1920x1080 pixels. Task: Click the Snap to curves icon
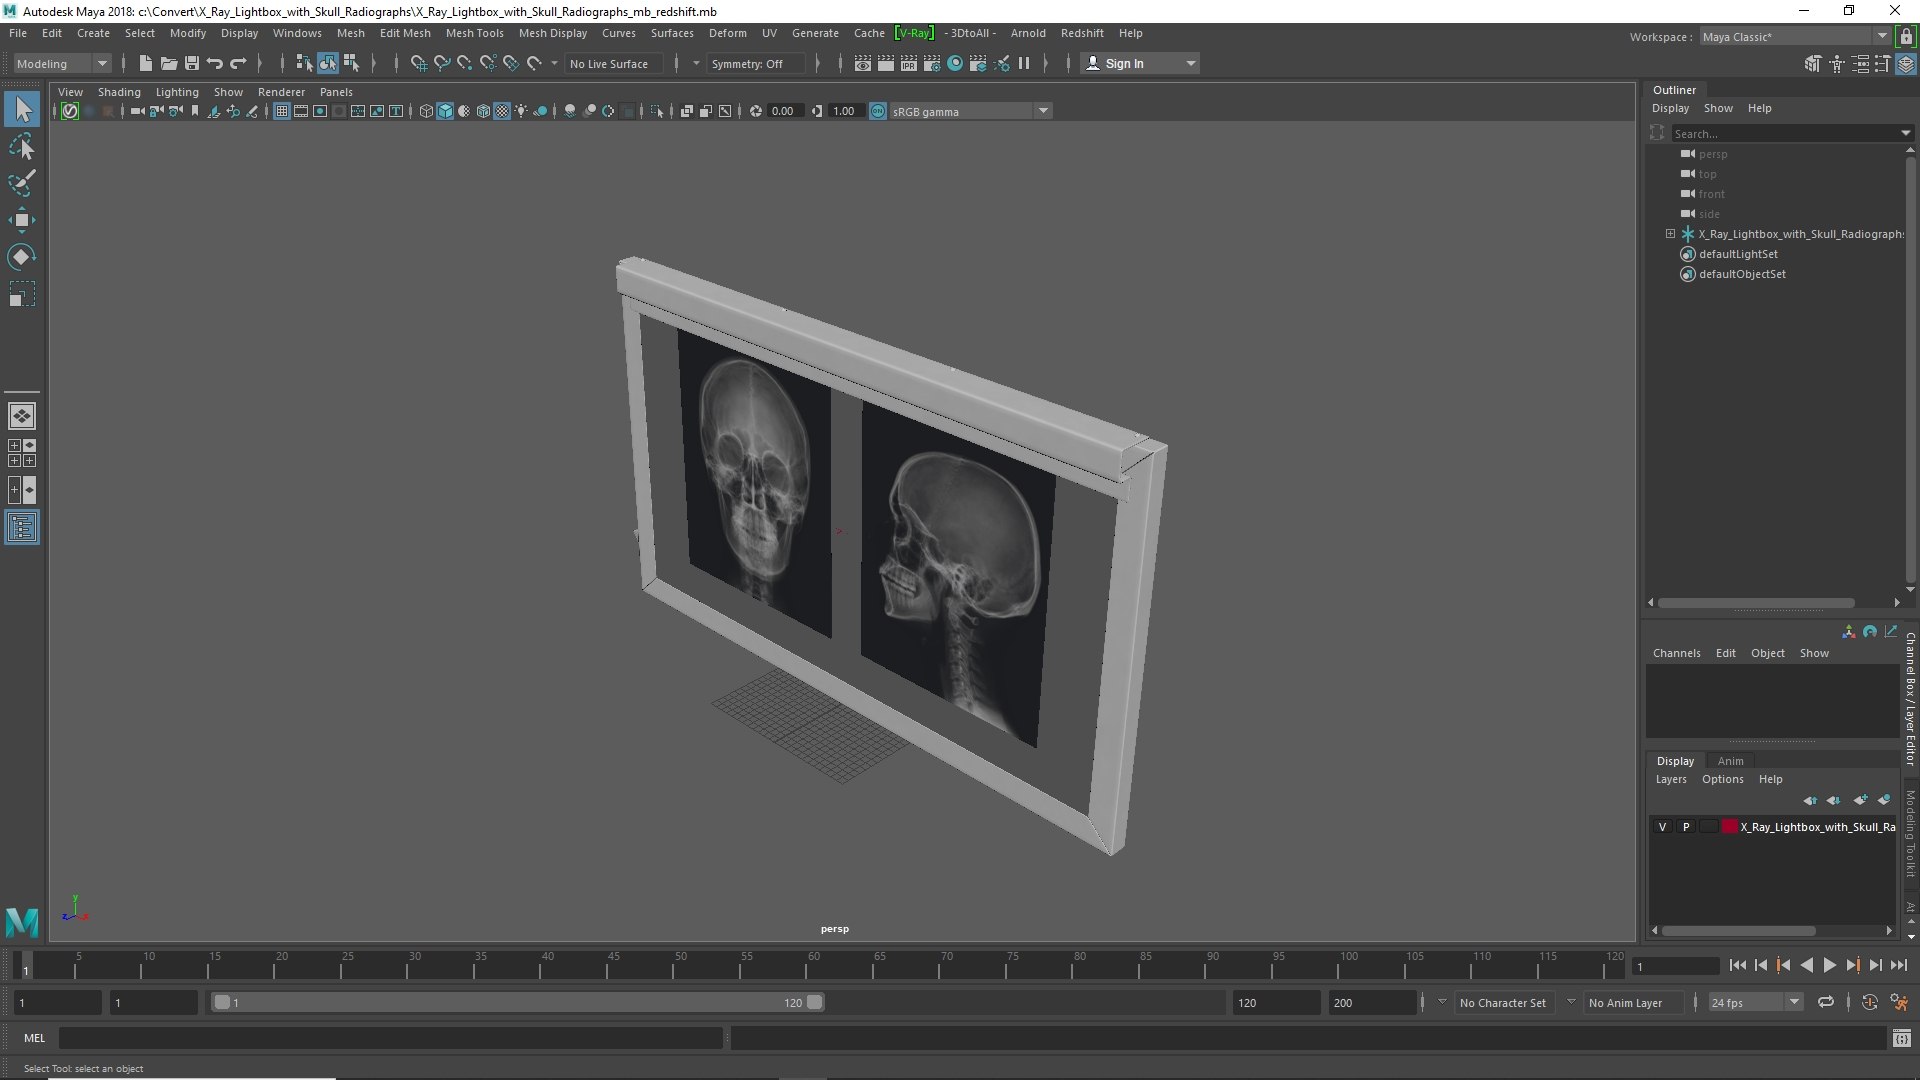(x=441, y=63)
